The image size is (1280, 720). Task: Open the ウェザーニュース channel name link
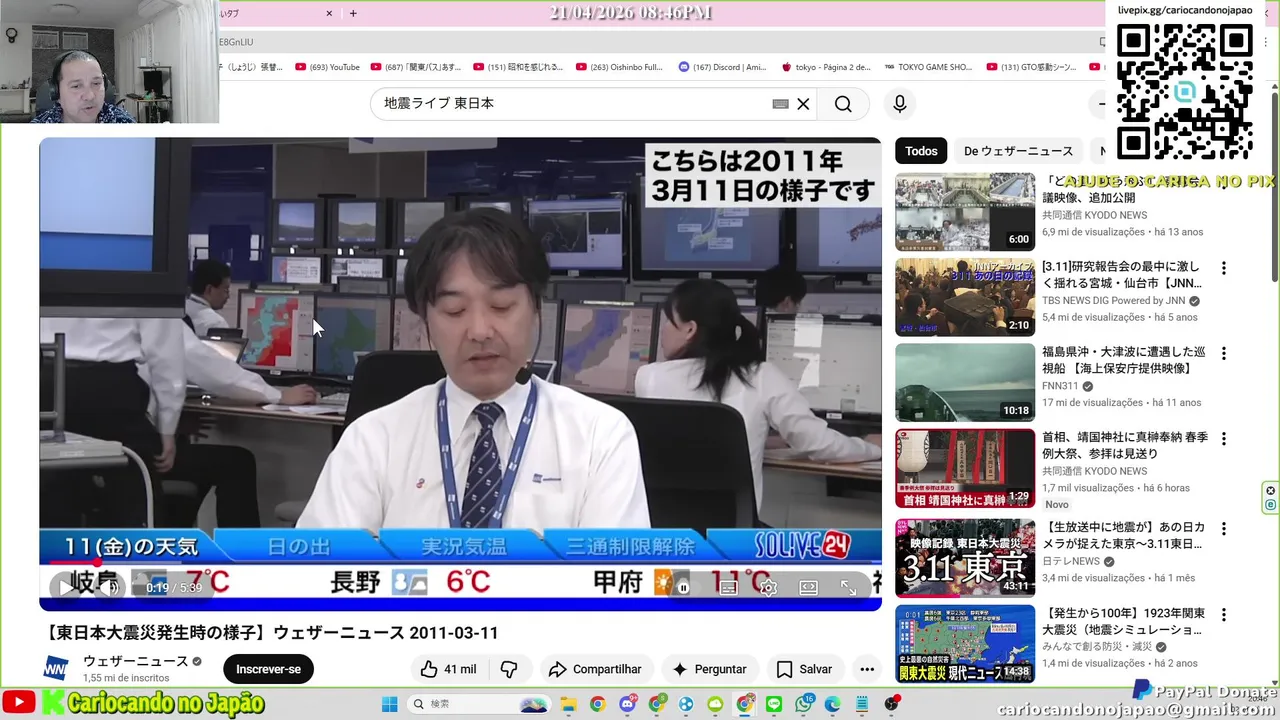pyautogui.click(x=135, y=661)
